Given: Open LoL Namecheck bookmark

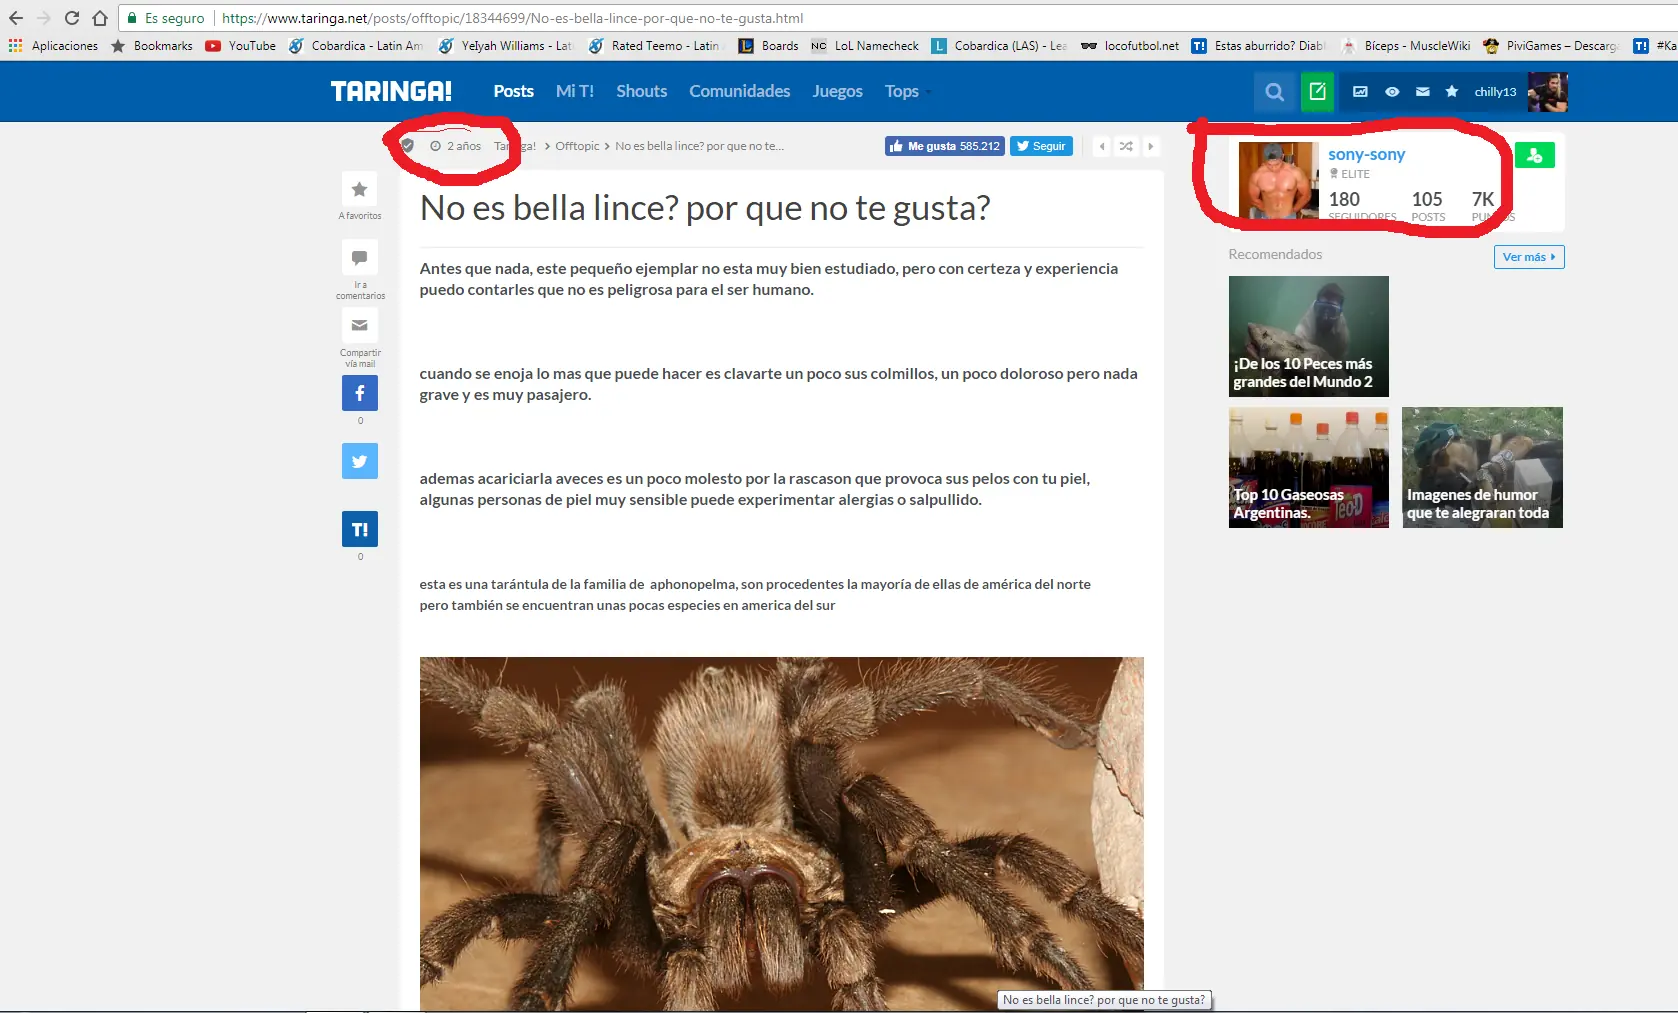Looking at the screenshot, I should click(865, 46).
